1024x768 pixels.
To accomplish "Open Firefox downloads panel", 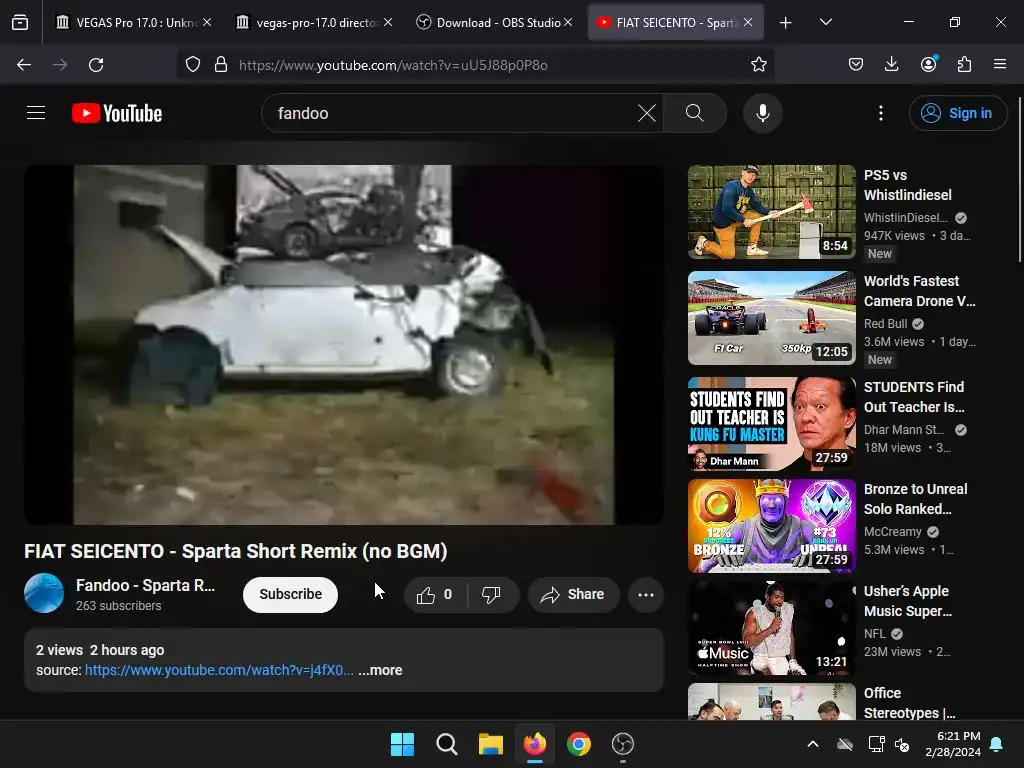I will pyautogui.click(x=891, y=64).
